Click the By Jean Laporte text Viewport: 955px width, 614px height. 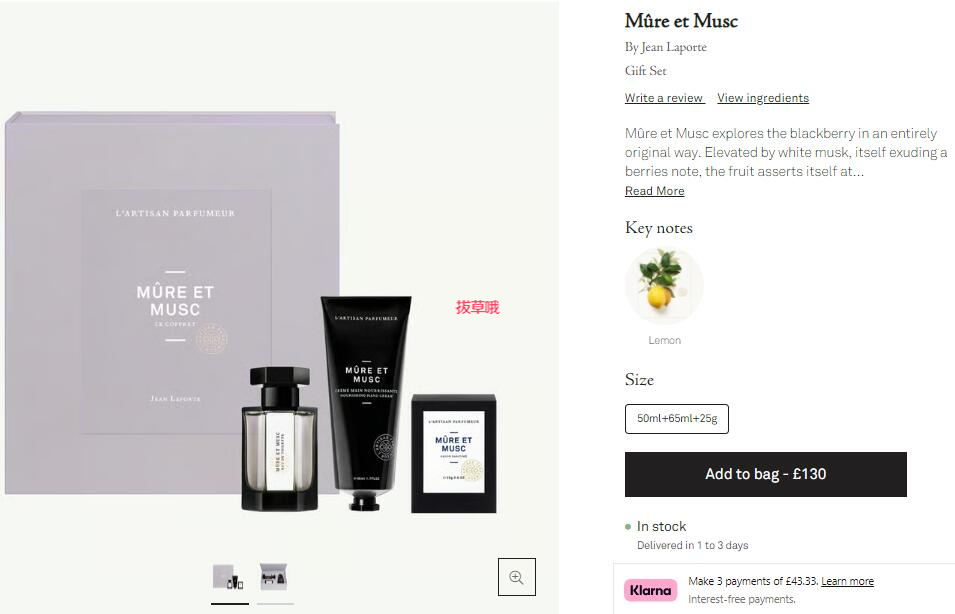pos(666,47)
